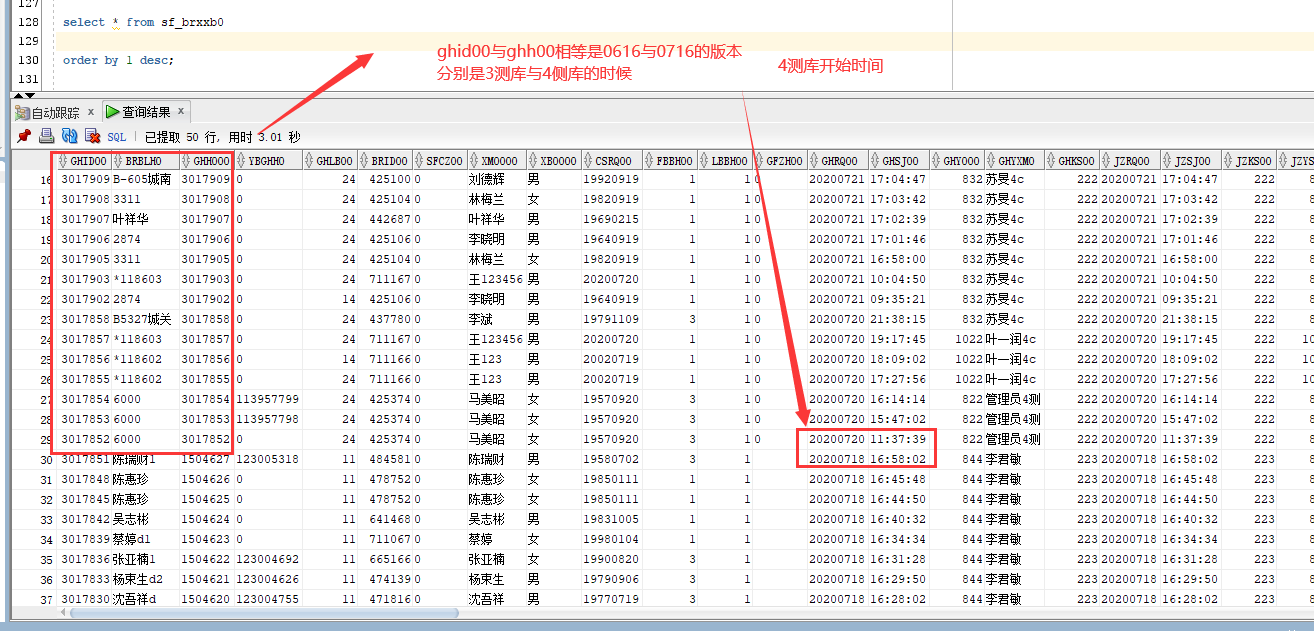Click the sort icon on GHY000 column
Image resolution: width=1314 pixels, height=631 pixels.
pos(936,160)
